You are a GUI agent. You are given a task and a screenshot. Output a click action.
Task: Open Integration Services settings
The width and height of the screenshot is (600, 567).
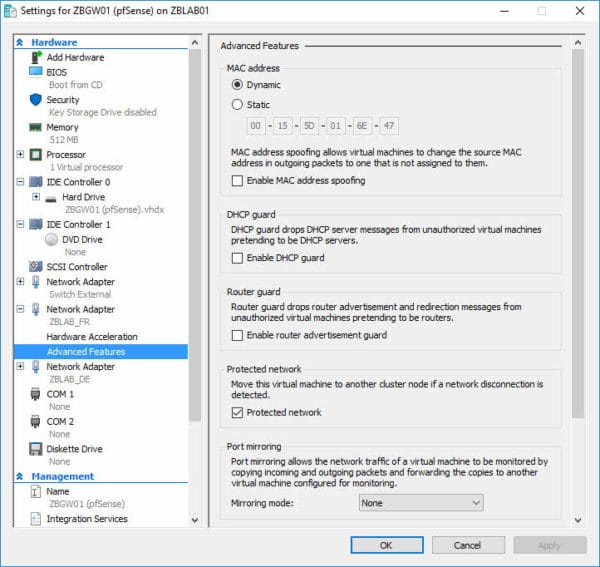[x=87, y=519]
